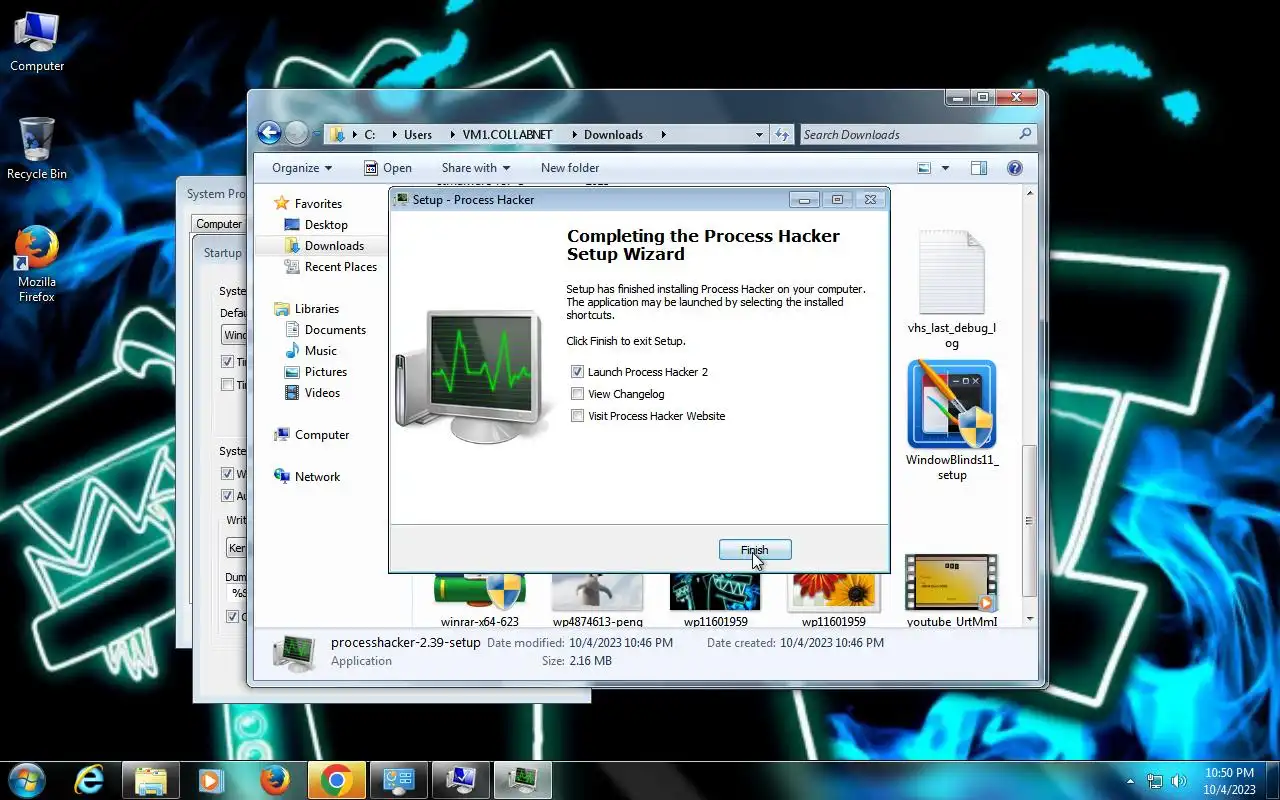1280x800 pixels.
Task: Click Open in the Explorer toolbar
Action: 388,168
